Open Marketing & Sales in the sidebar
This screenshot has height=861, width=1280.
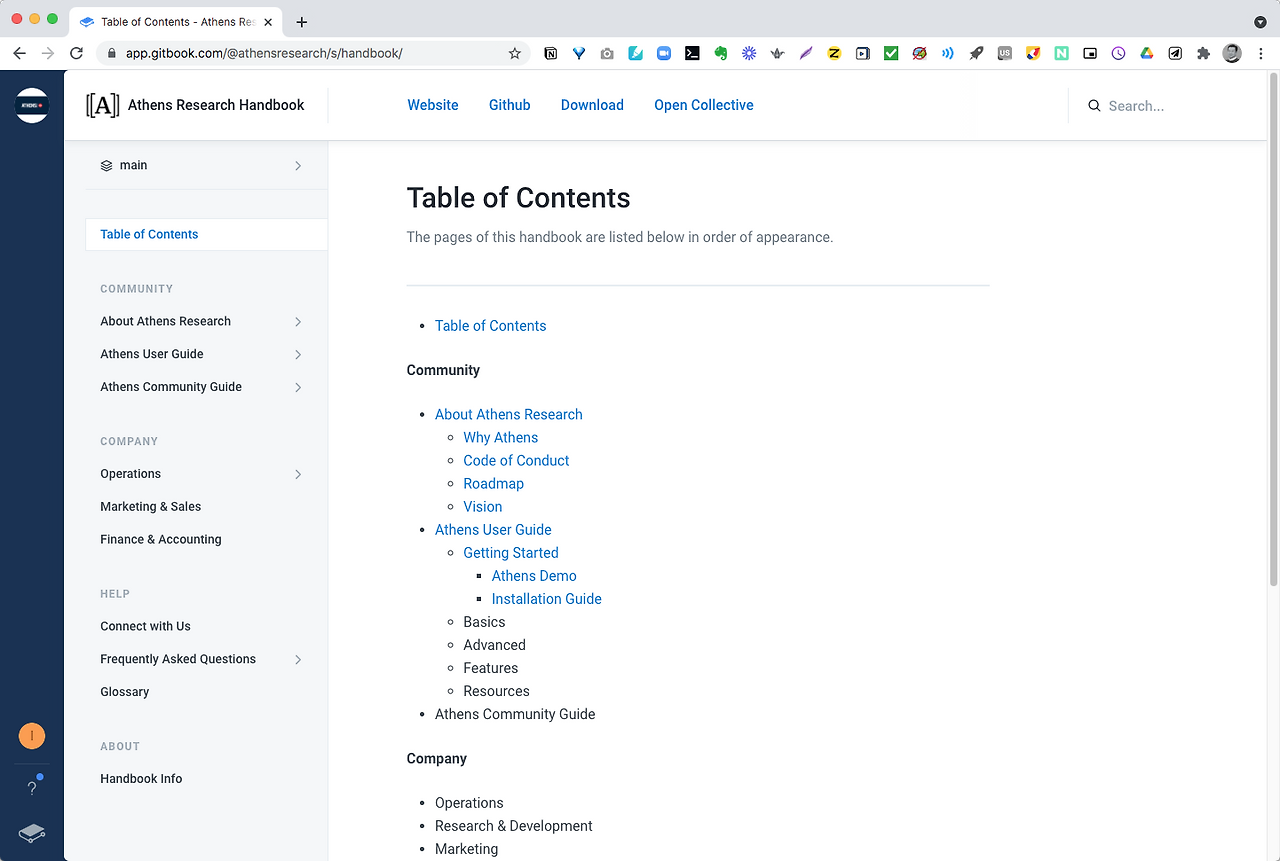tap(151, 507)
